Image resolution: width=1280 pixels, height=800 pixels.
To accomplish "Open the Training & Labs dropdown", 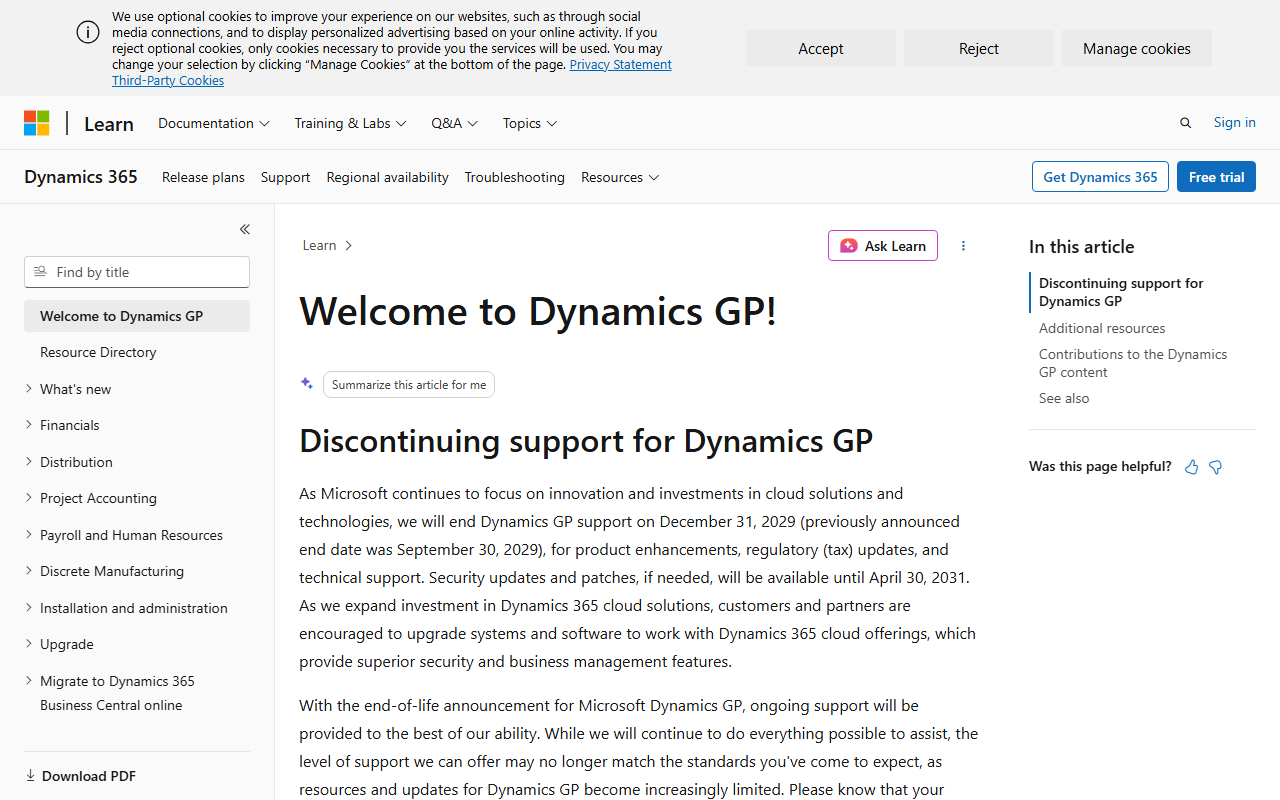I will click(x=350, y=123).
